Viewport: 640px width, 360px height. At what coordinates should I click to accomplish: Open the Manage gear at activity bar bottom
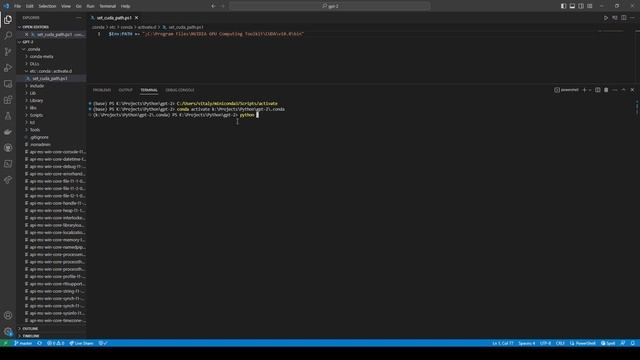[x=8, y=331]
